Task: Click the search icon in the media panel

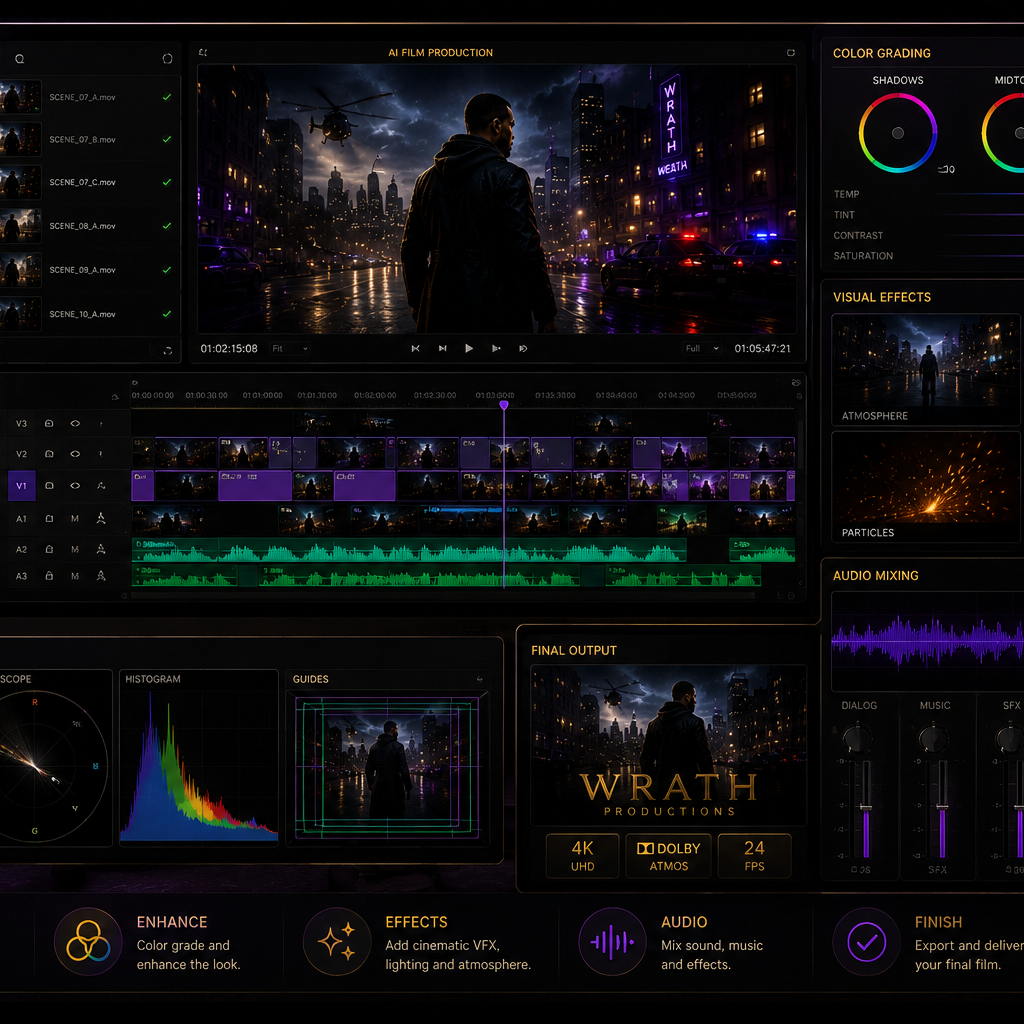Action: point(20,59)
